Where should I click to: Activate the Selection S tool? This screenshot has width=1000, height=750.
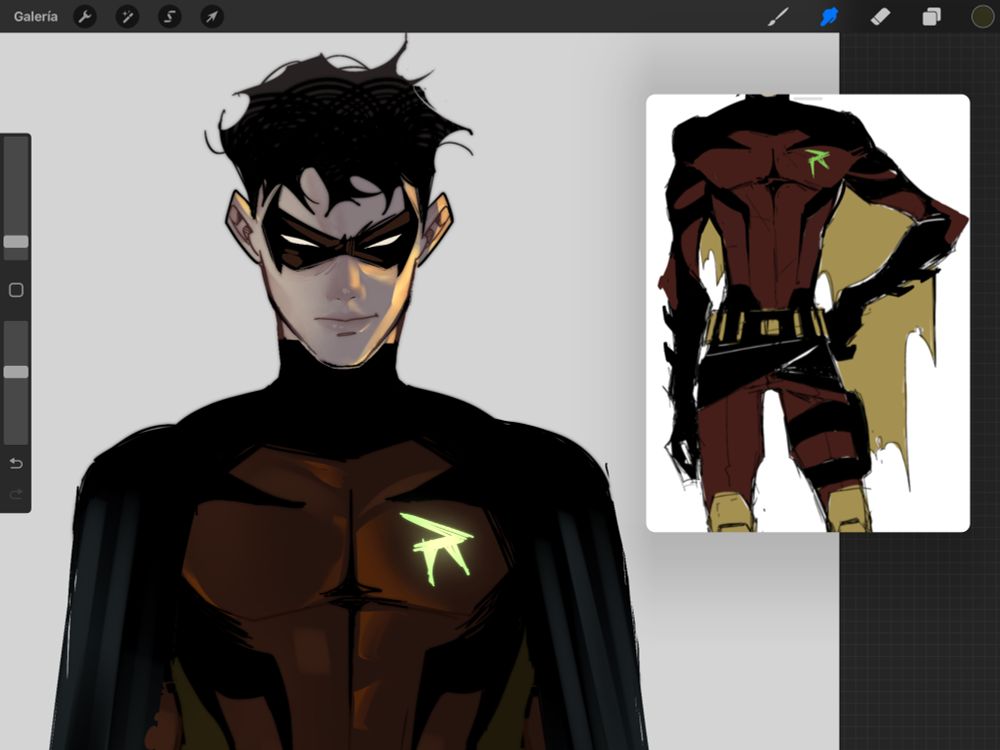[170, 17]
